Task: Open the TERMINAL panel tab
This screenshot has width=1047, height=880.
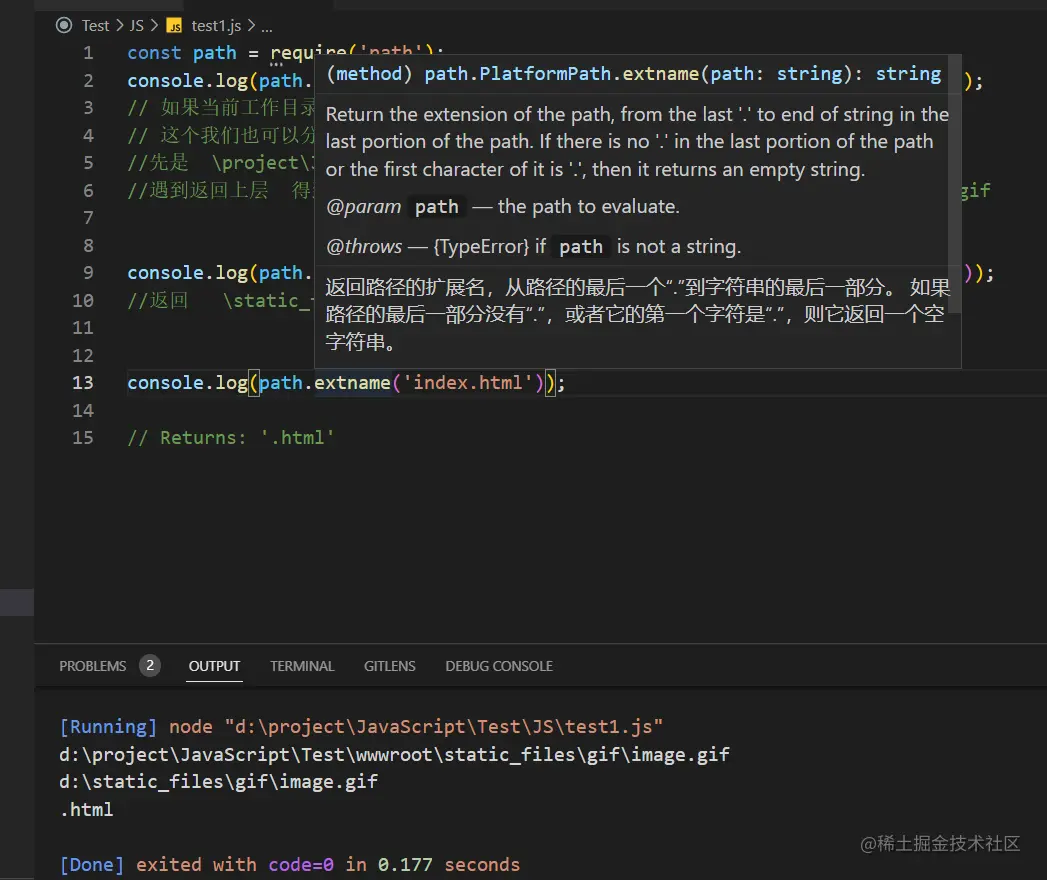Action: 302,666
